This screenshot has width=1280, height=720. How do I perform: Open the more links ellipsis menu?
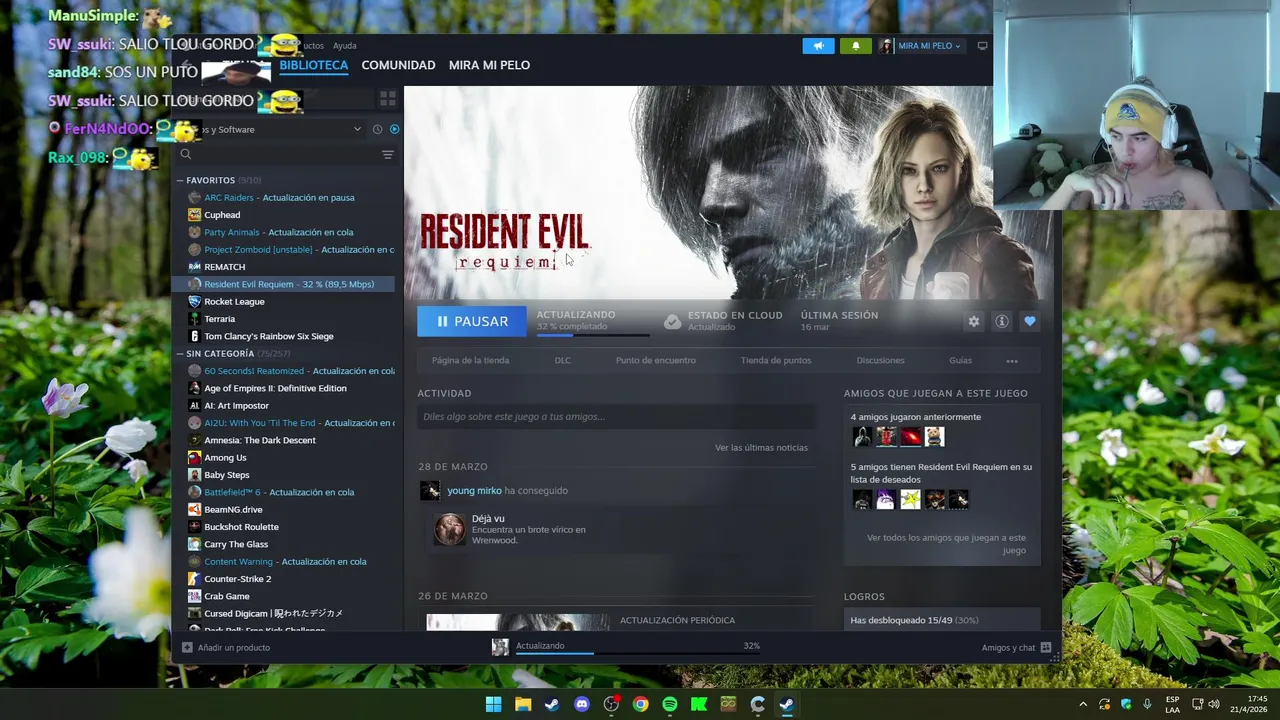1012,361
